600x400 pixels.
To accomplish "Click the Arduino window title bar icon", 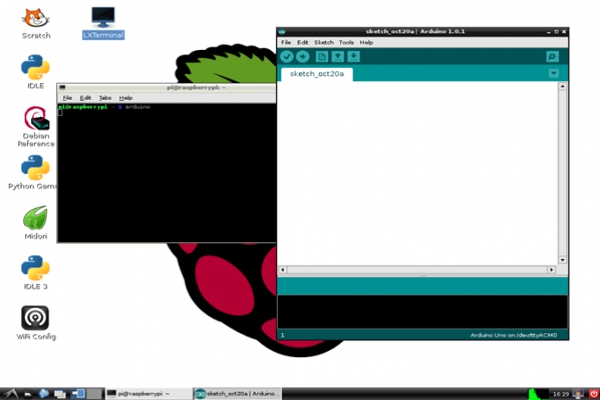I will coord(282,32).
